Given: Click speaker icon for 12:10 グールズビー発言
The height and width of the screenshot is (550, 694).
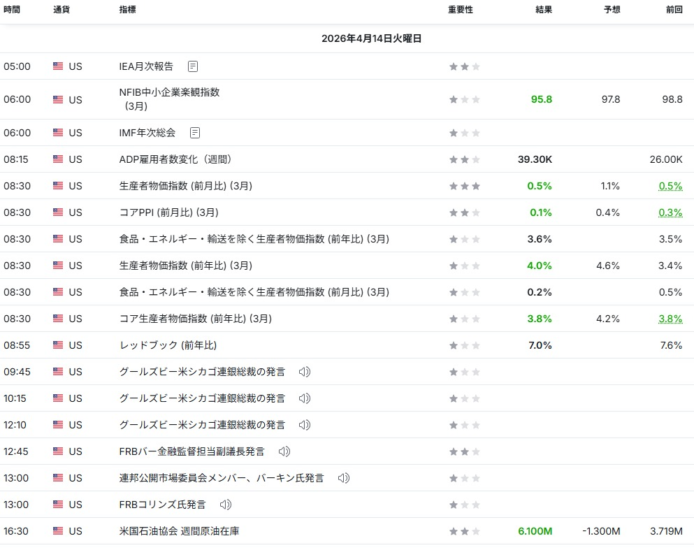Looking at the screenshot, I should [305, 425].
